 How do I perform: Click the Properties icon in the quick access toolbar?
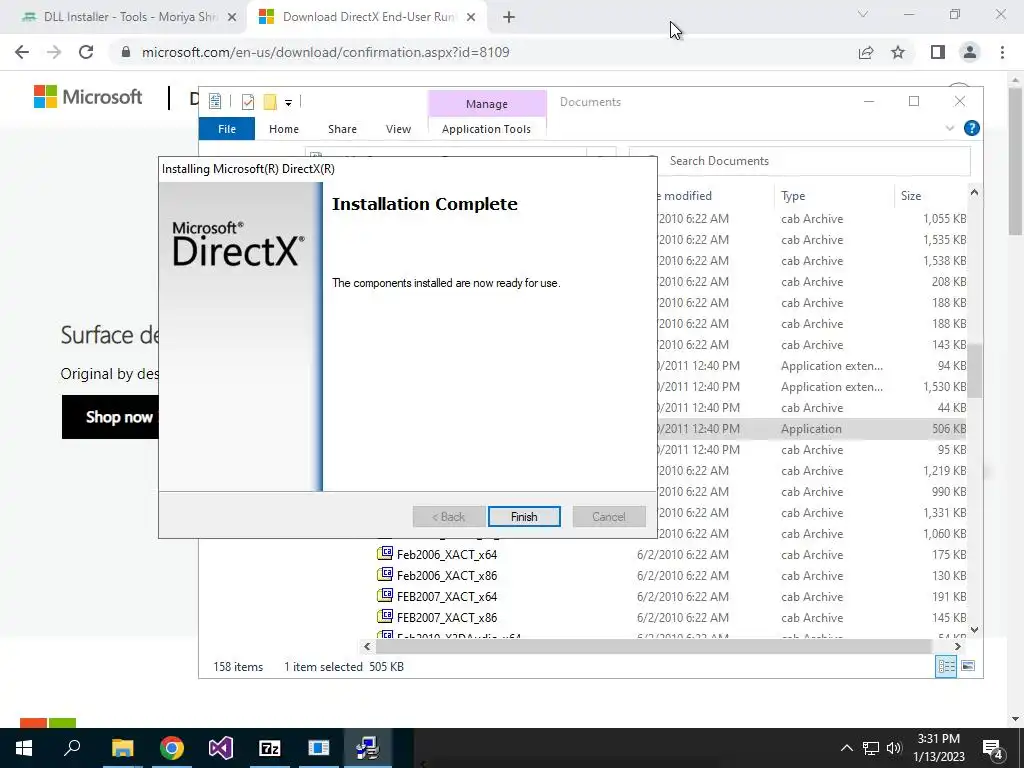[215, 101]
